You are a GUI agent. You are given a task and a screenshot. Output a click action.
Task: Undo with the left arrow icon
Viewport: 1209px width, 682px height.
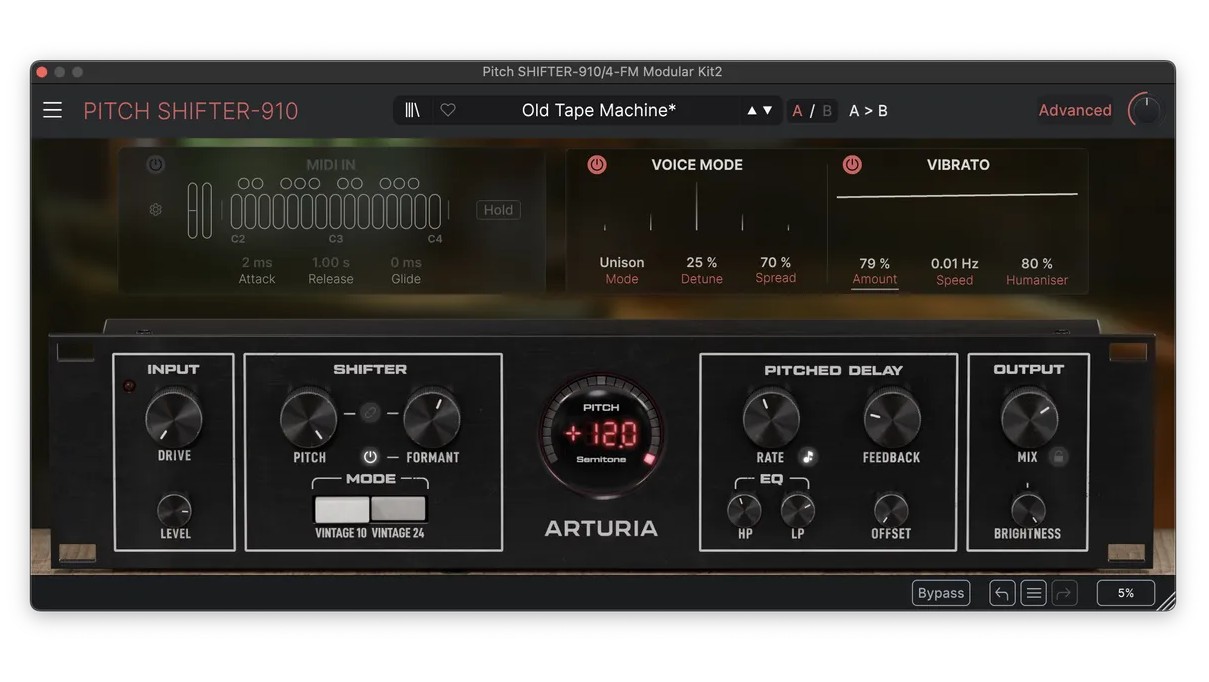(x=1002, y=593)
